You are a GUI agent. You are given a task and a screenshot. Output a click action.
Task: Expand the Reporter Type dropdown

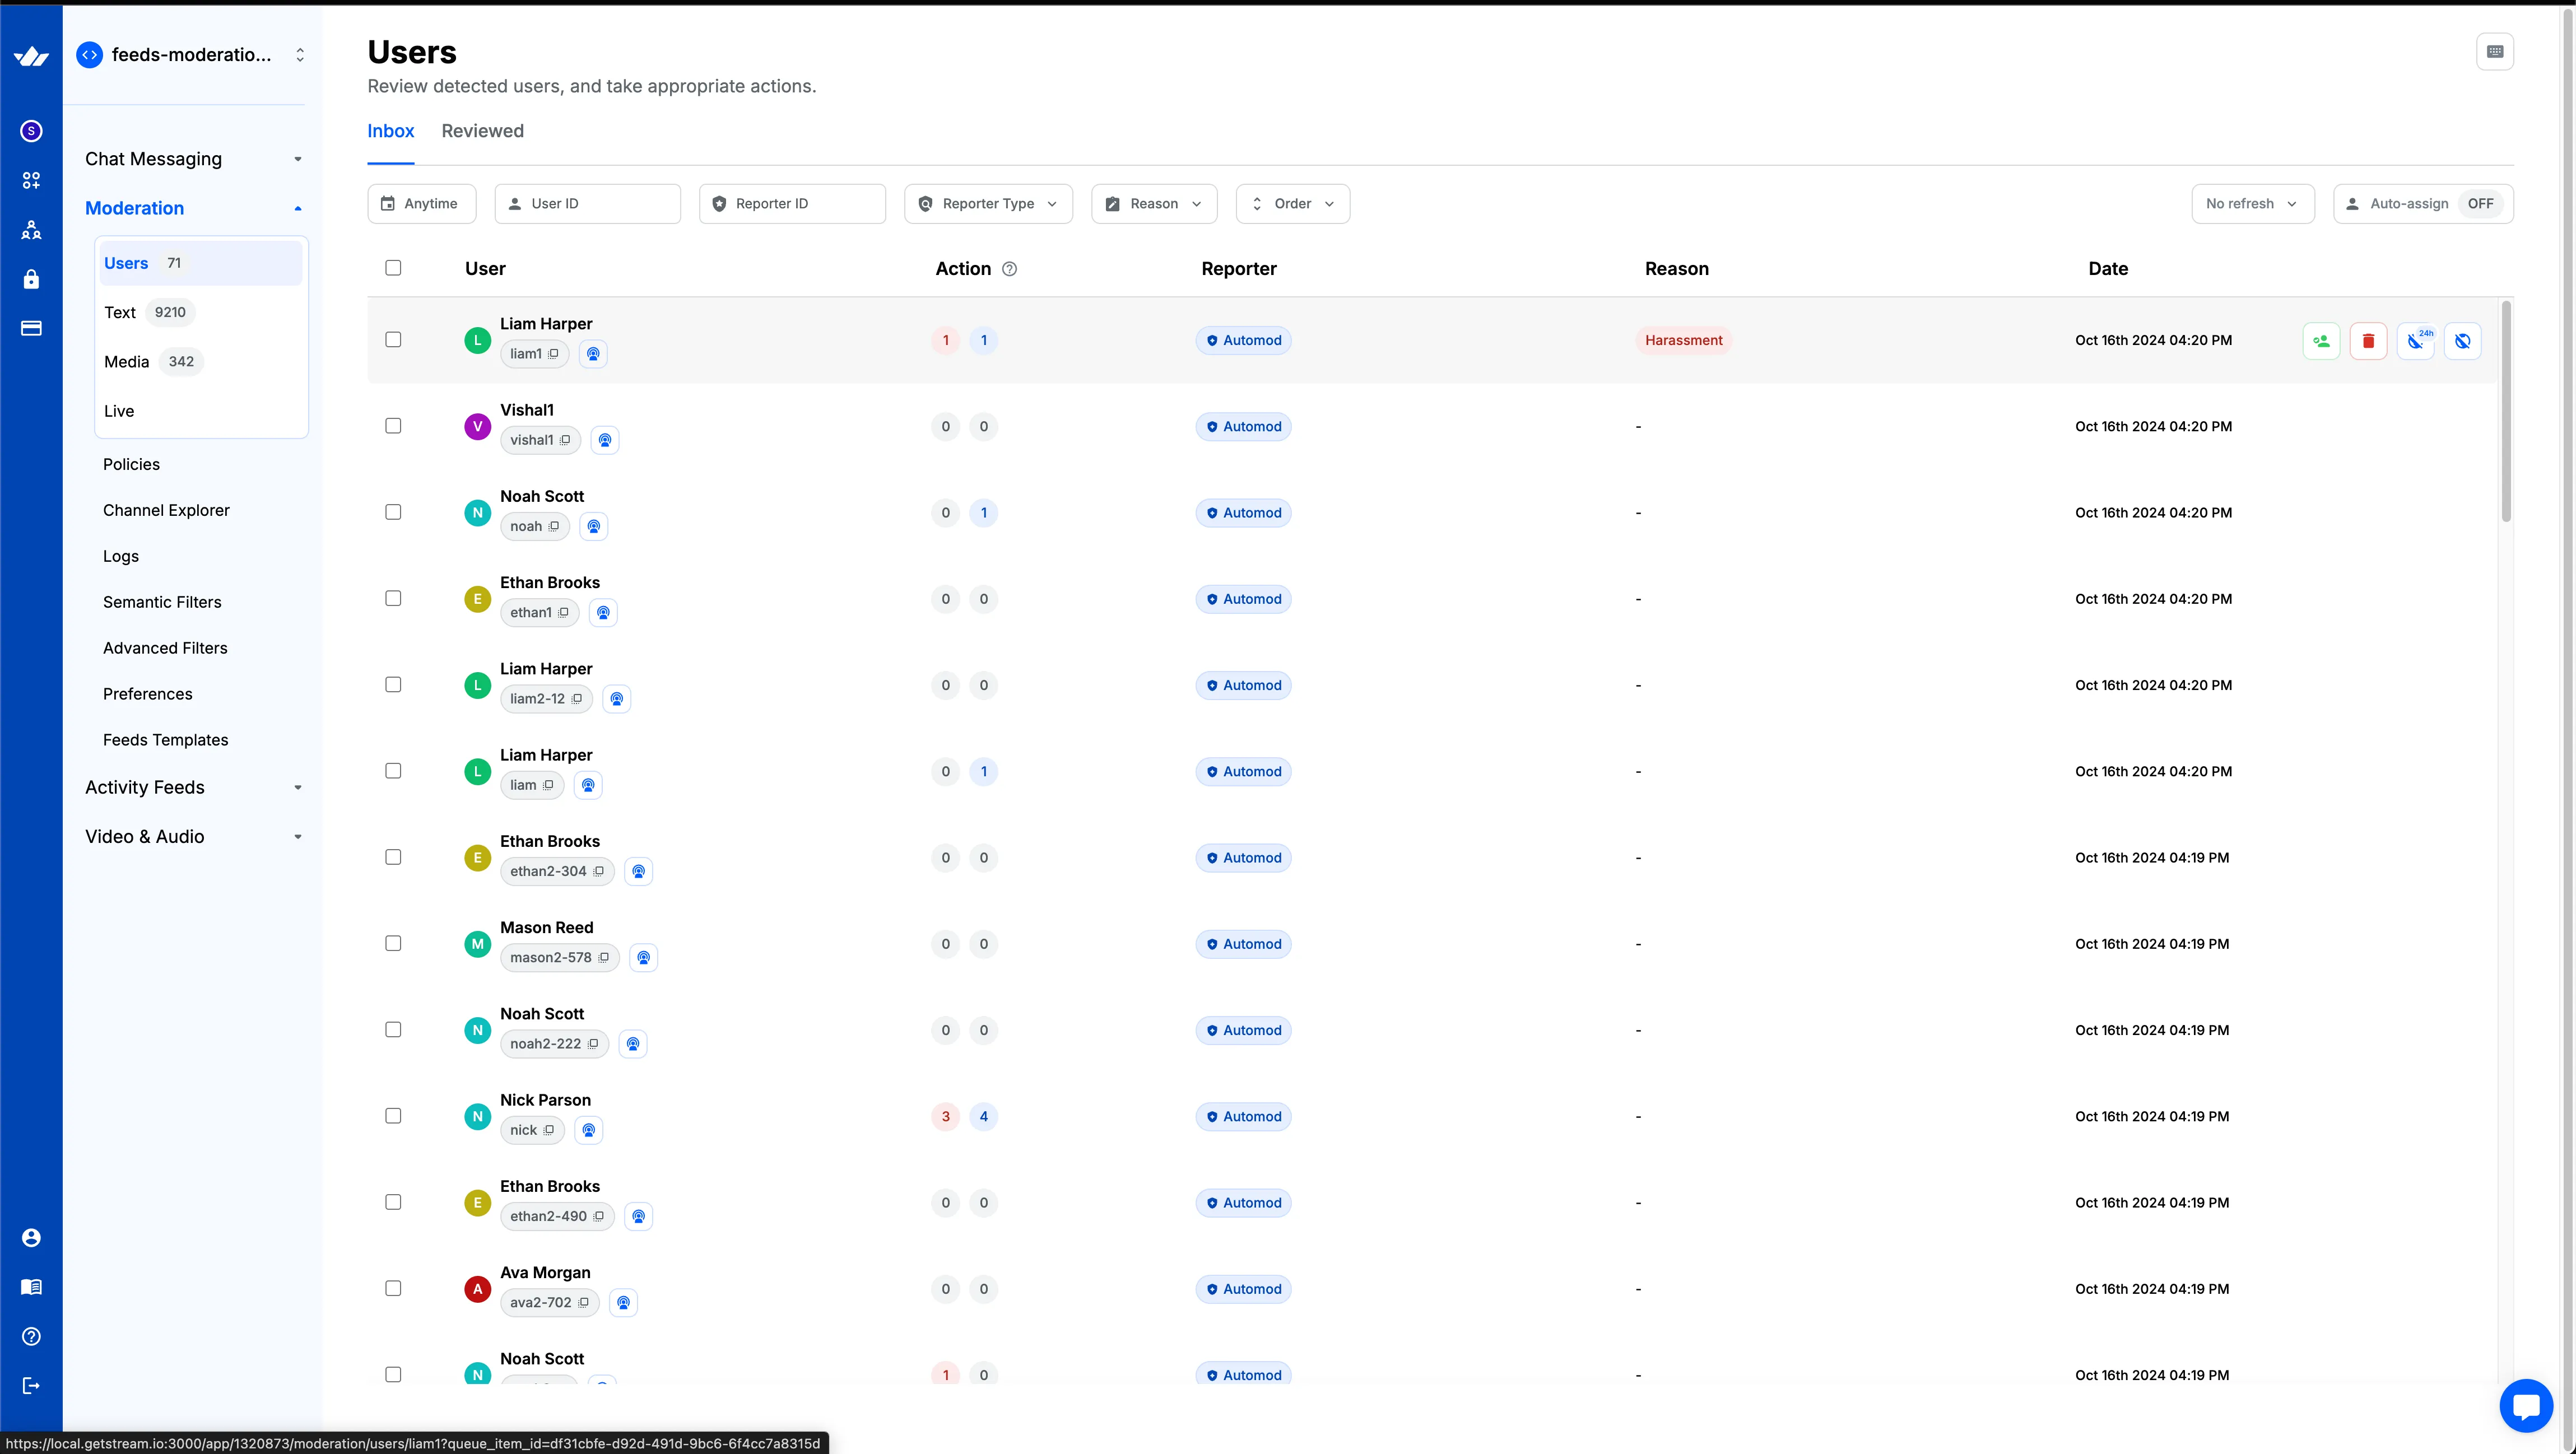click(x=988, y=203)
